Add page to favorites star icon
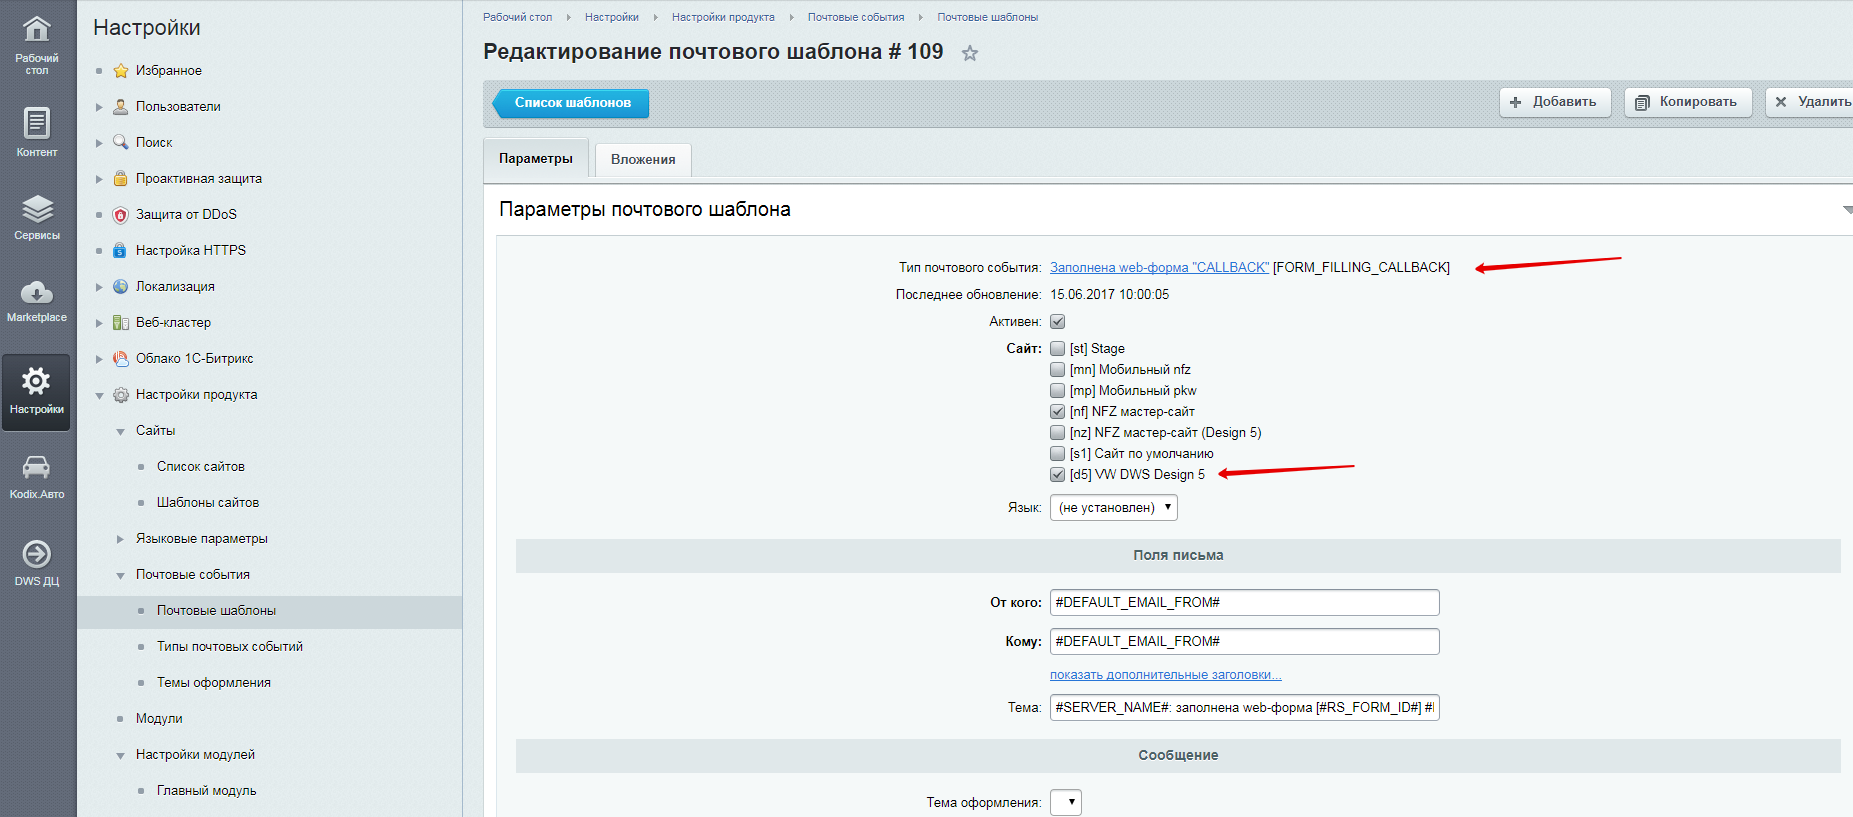1853x817 pixels. (x=970, y=53)
